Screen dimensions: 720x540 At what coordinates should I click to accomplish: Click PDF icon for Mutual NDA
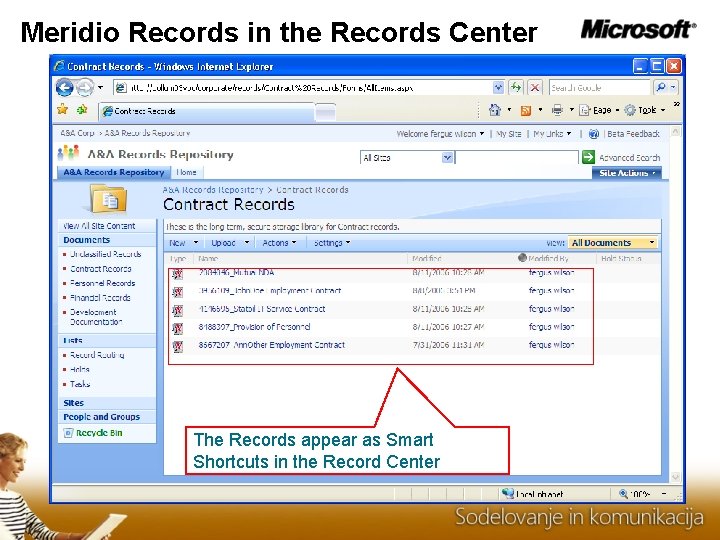178,274
